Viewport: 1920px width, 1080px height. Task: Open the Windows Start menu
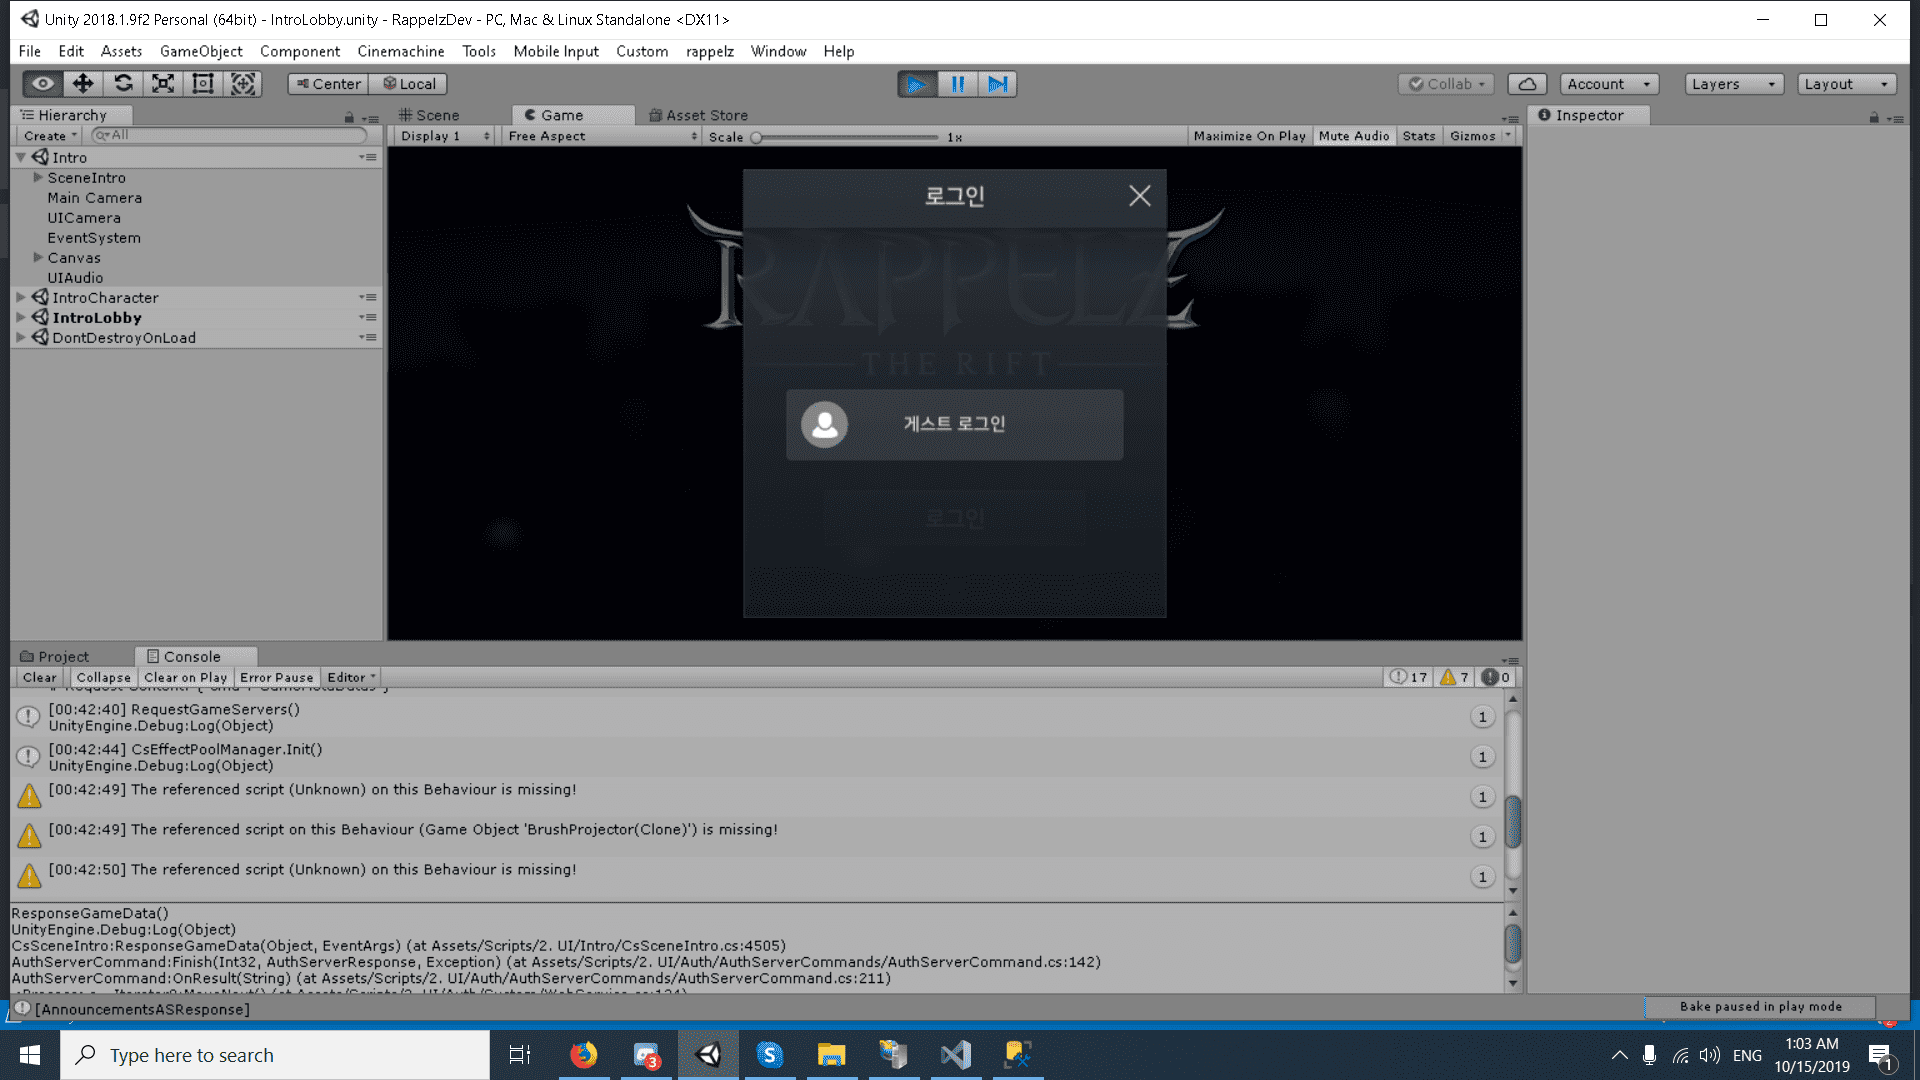click(30, 1055)
